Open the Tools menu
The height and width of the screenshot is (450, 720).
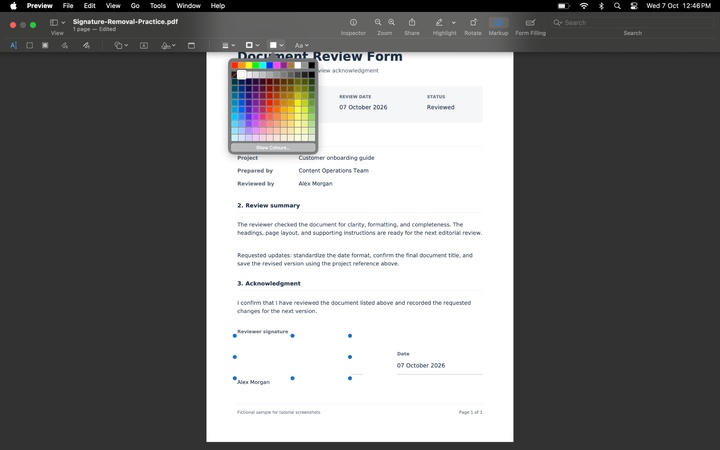(x=158, y=6)
